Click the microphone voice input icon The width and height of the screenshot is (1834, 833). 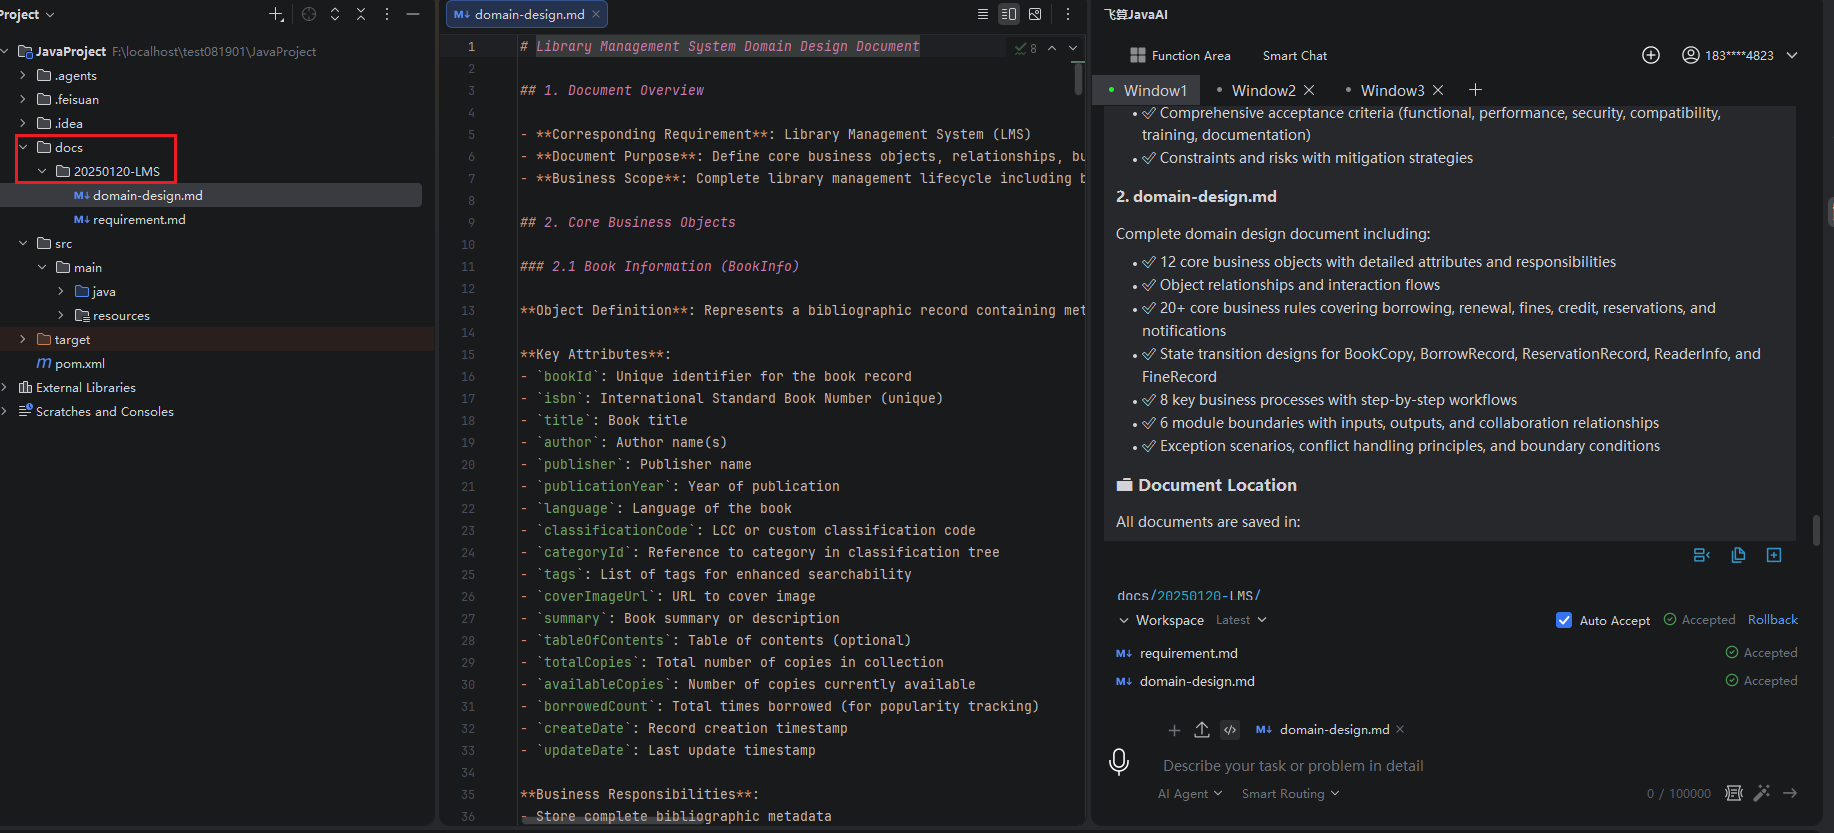click(x=1119, y=762)
